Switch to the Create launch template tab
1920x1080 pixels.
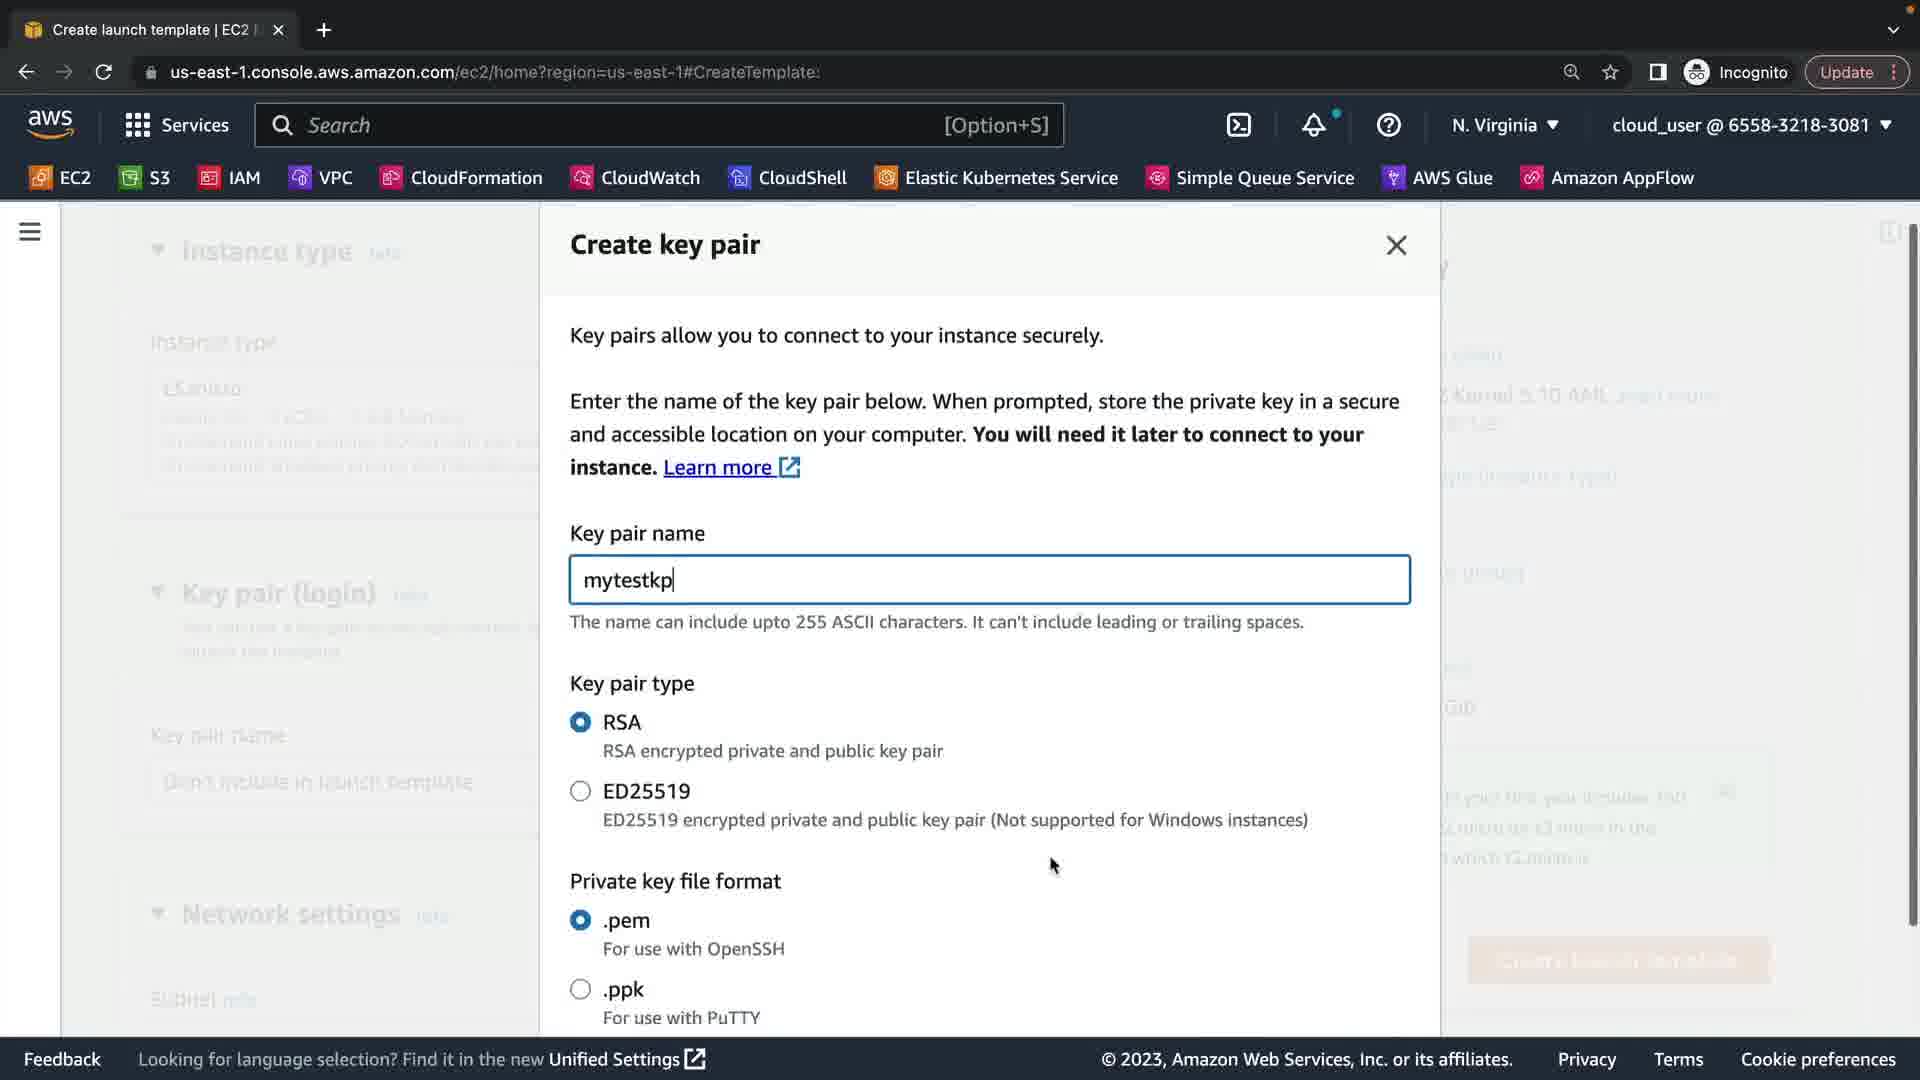click(x=150, y=30)
